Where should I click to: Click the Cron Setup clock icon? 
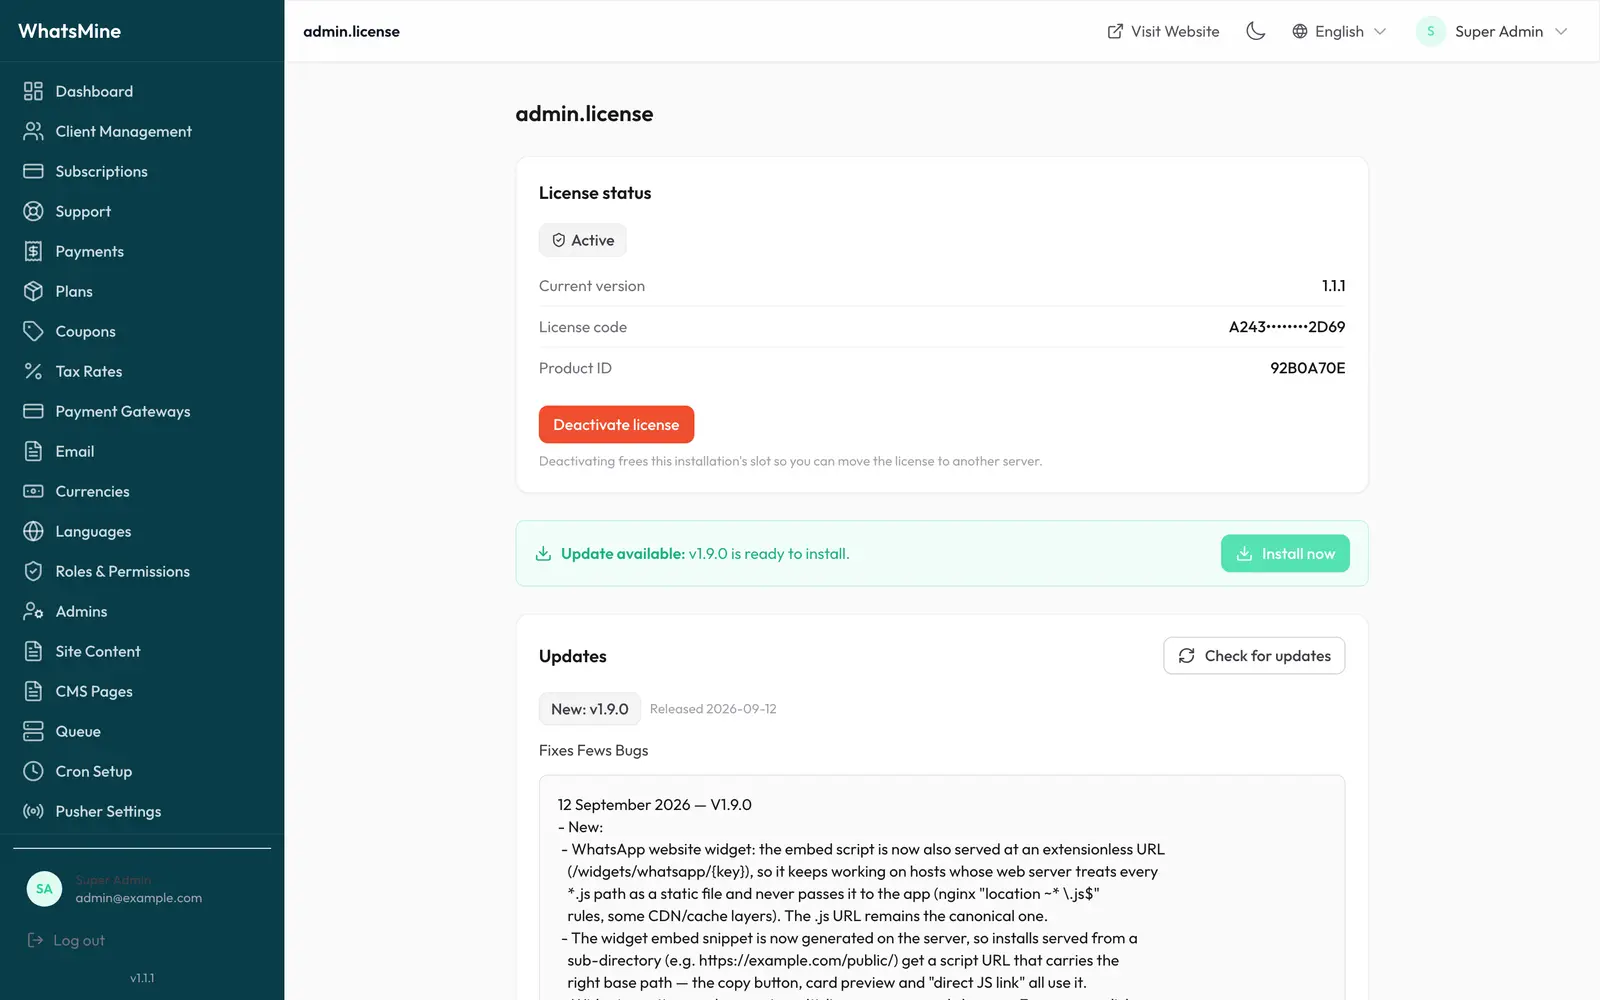tap(33, 771)
